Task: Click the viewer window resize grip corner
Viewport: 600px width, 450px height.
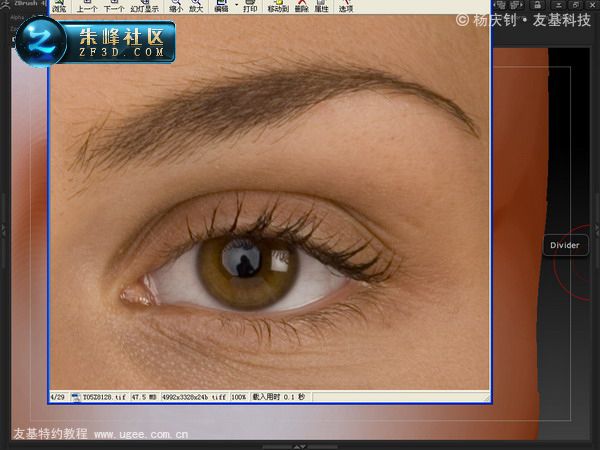Action: (x=486, y=398)
